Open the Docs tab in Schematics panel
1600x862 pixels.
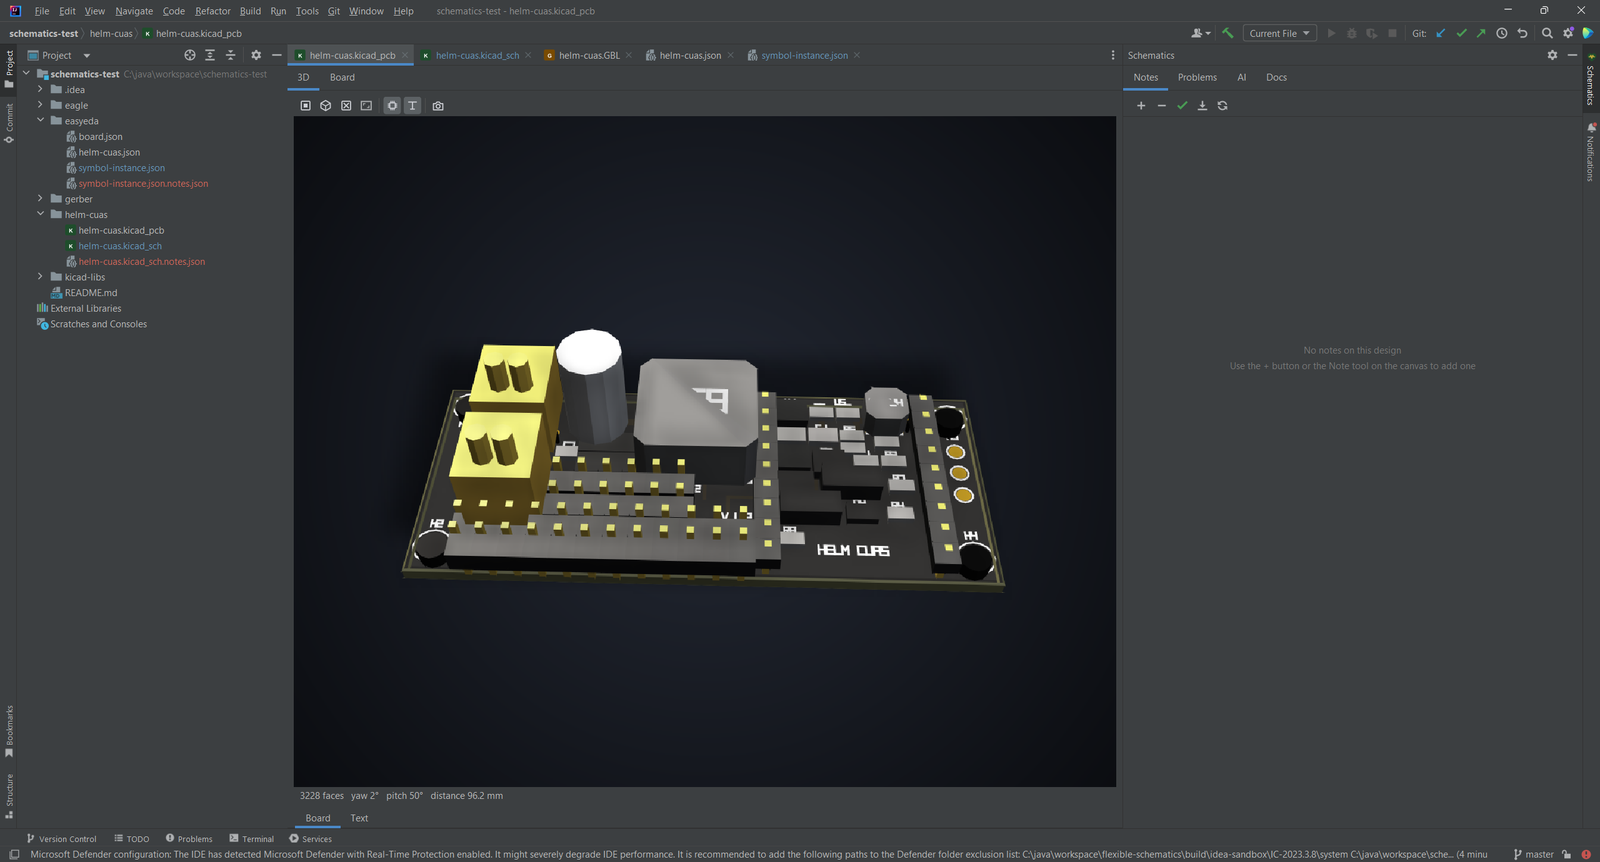pos(1276,77)
